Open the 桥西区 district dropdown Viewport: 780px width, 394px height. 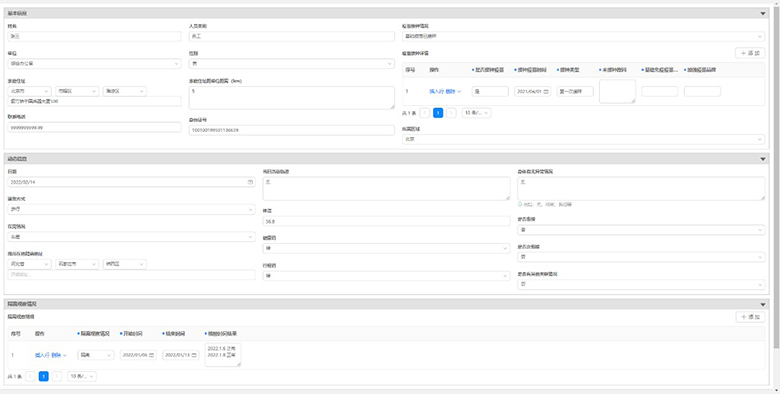point(125,264)
